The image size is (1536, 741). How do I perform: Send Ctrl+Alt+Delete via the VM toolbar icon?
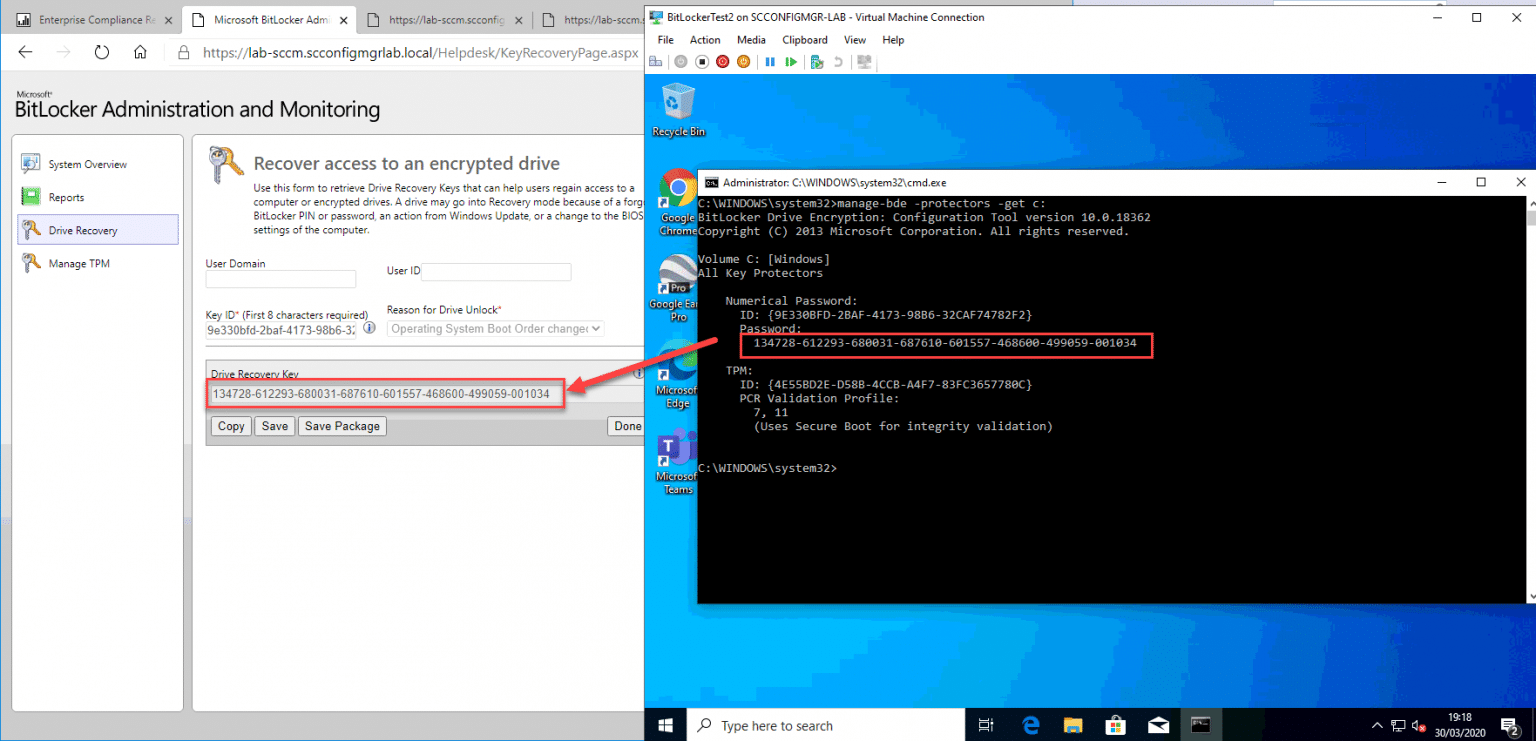coord(655,61)
